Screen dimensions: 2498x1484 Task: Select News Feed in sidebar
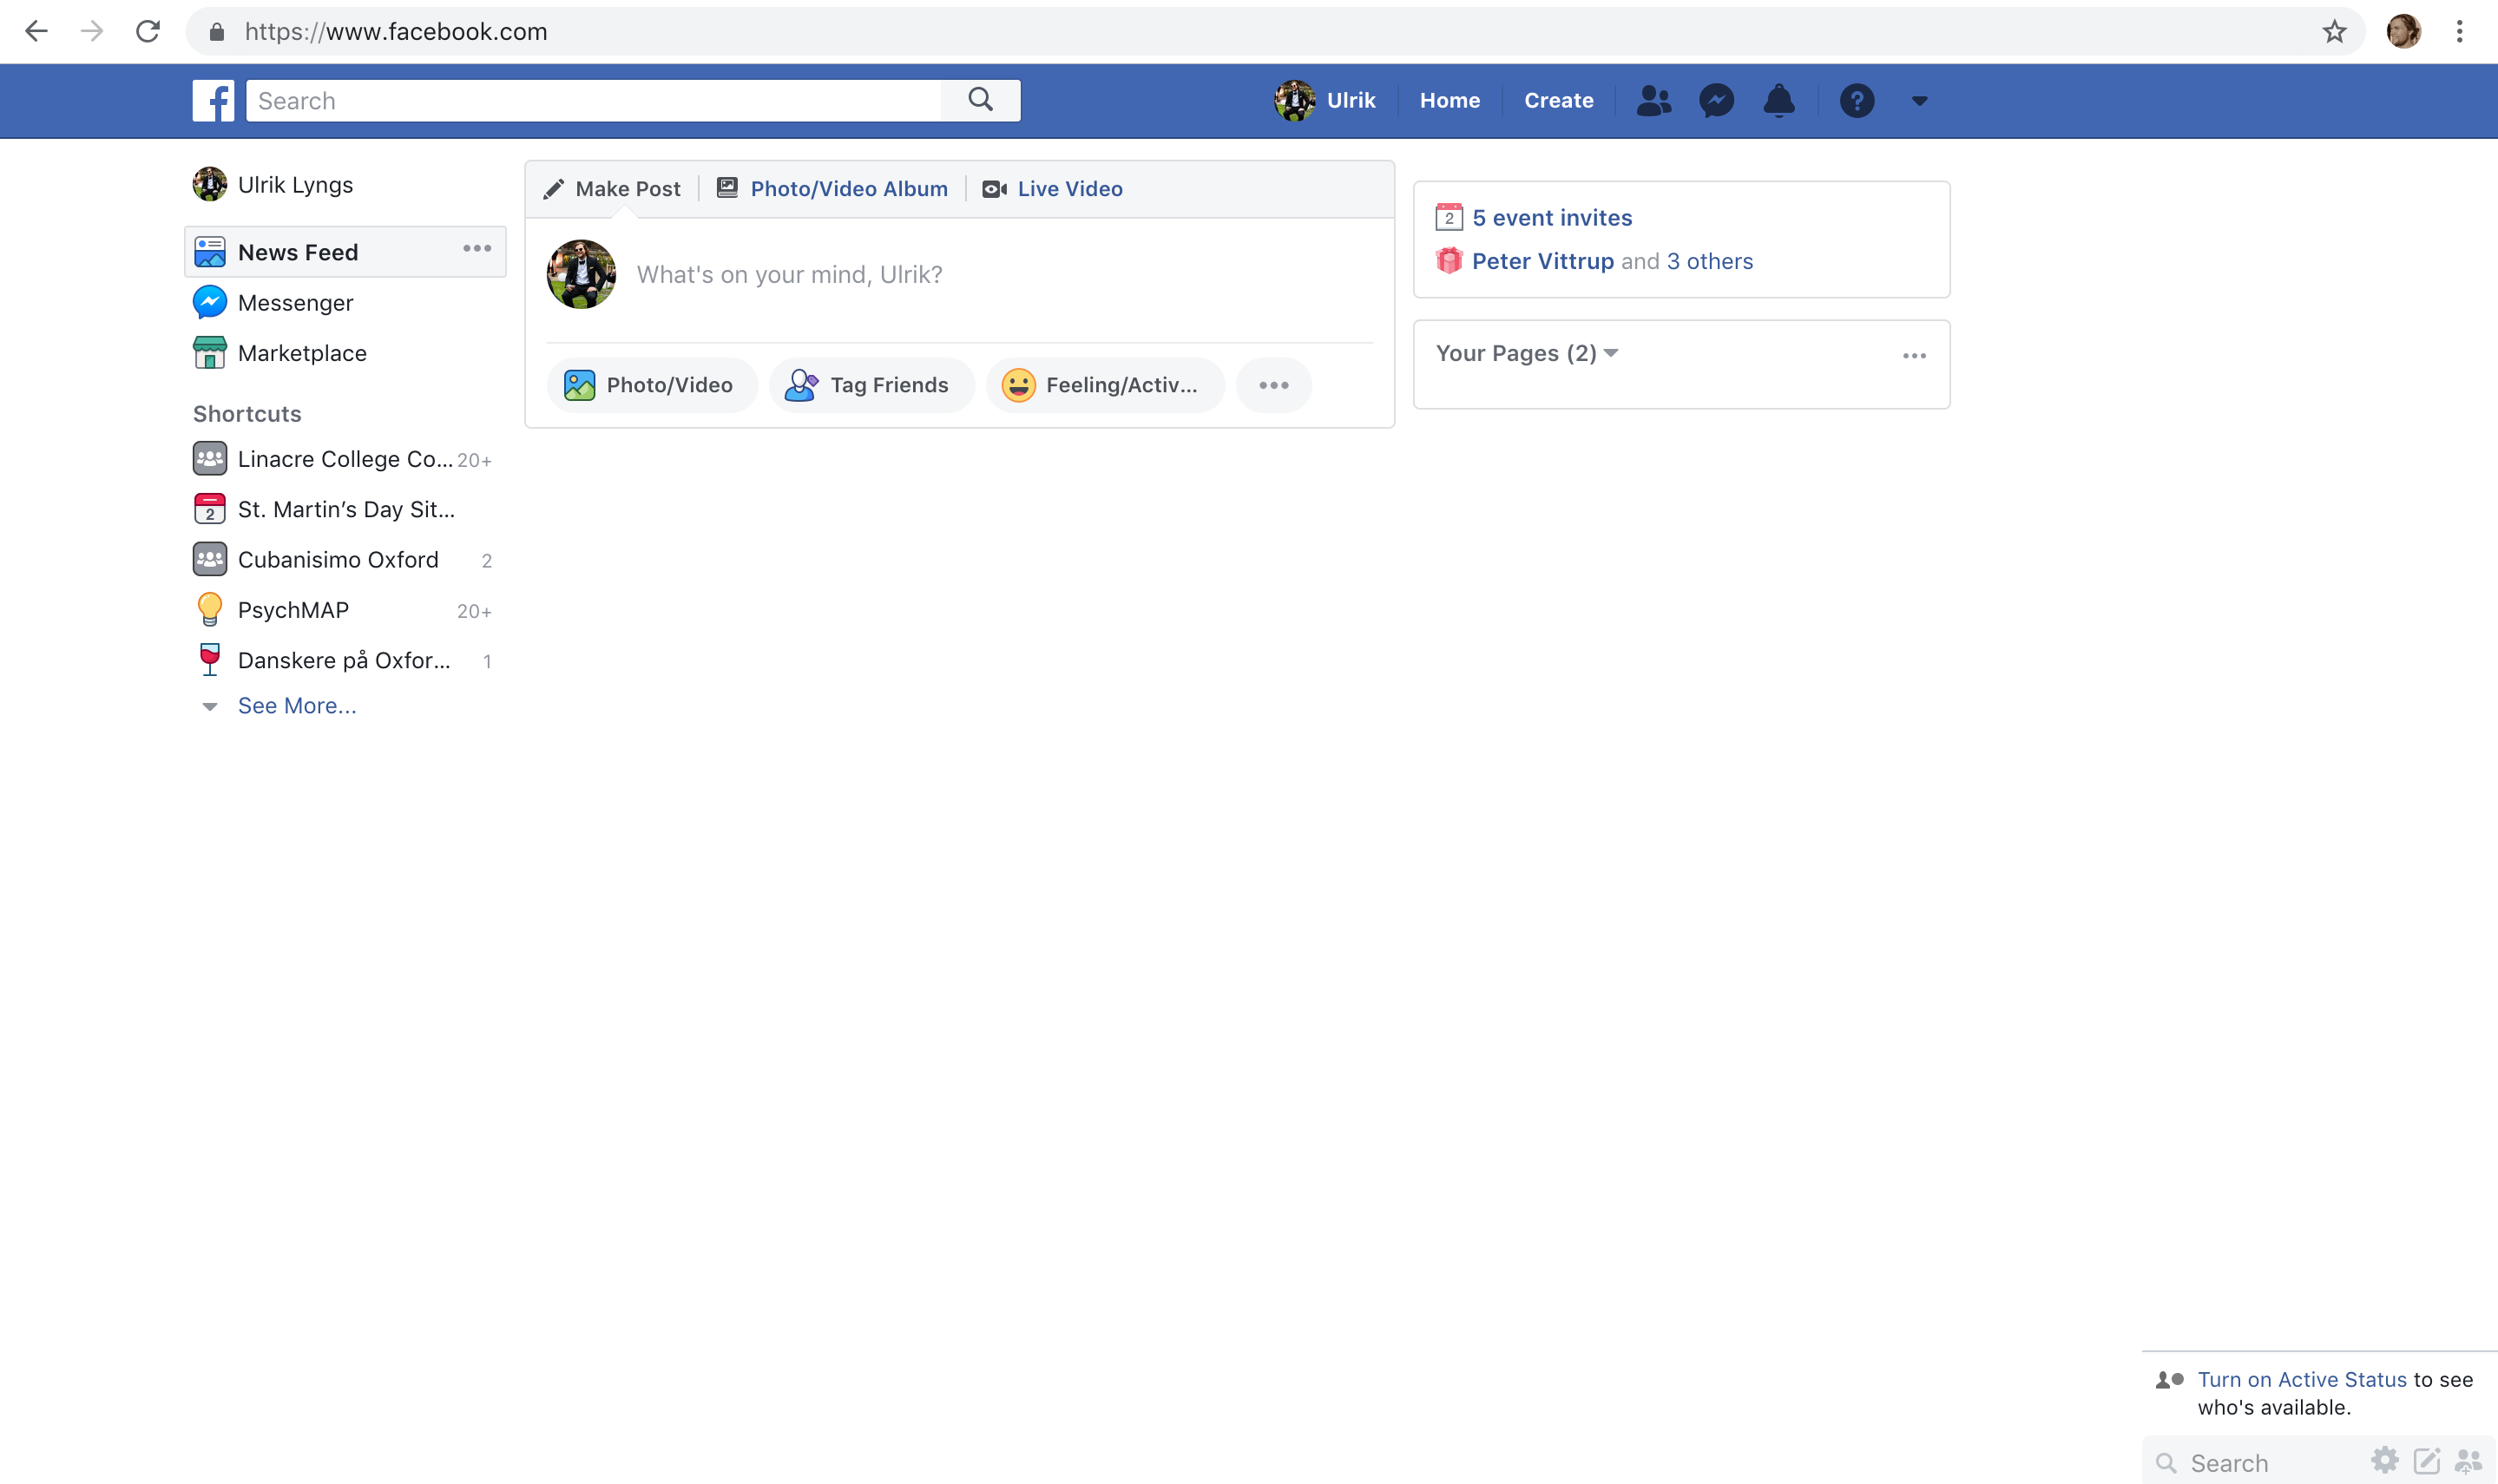click(346, 252)
